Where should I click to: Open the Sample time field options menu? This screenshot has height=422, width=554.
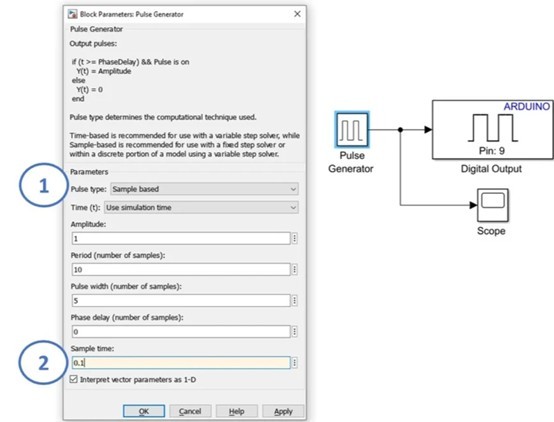click(294, 363)
